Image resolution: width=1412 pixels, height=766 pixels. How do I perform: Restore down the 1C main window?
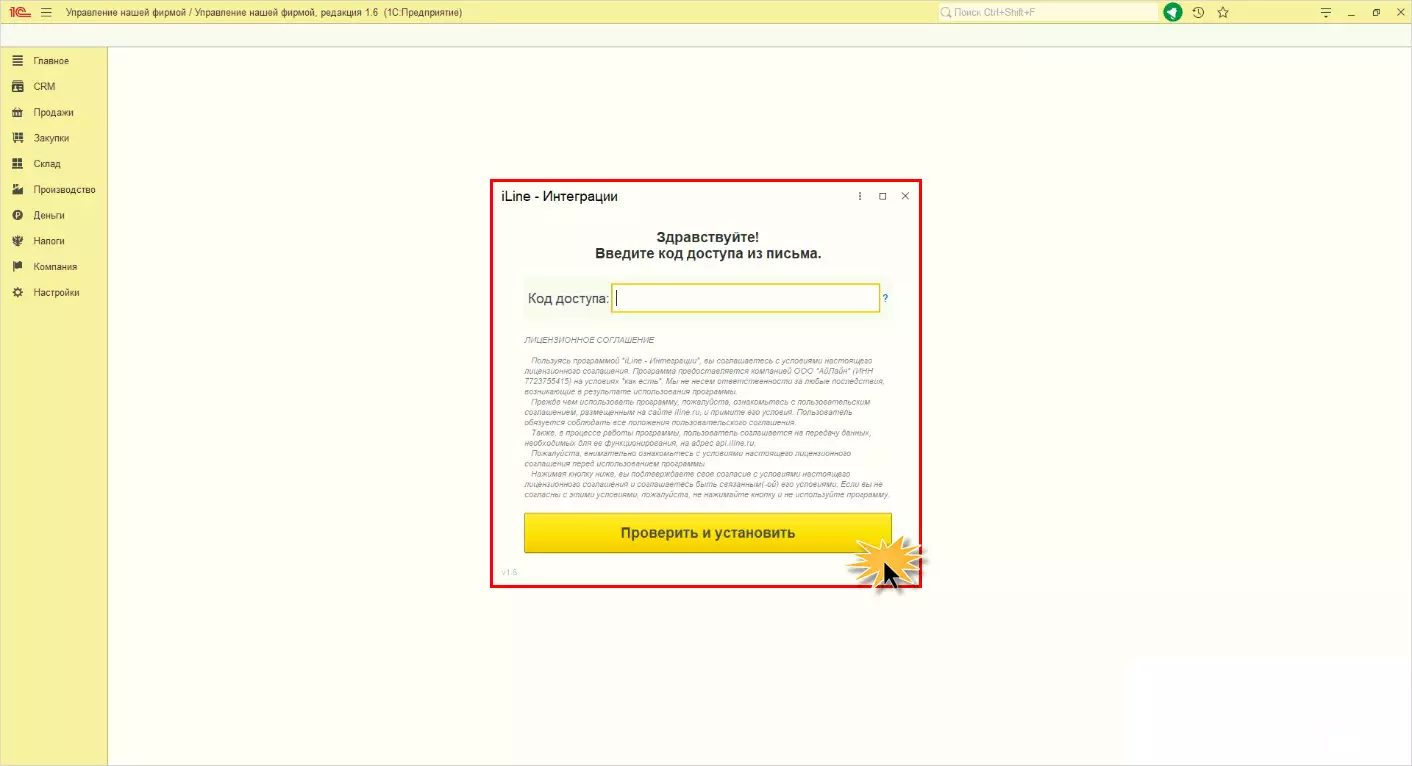pyautogui.click(x=1377, y=12)
